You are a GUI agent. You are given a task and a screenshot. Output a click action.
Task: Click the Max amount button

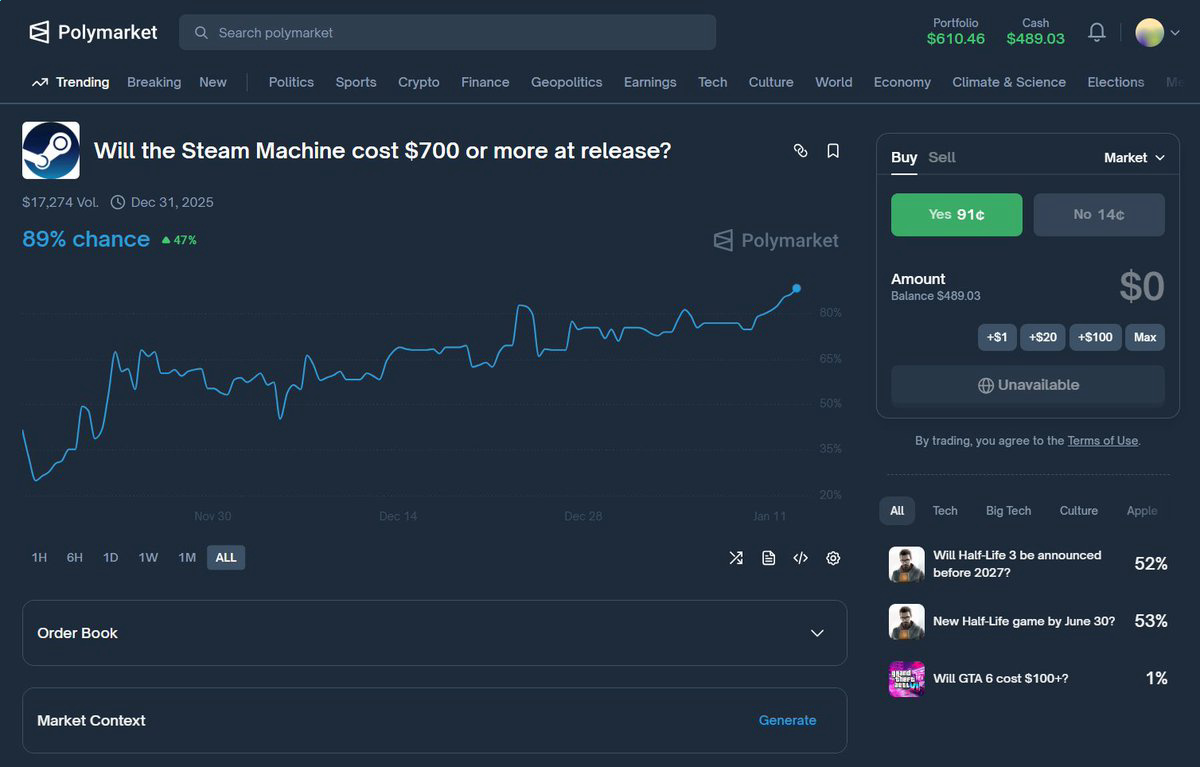coord(1145,337)
